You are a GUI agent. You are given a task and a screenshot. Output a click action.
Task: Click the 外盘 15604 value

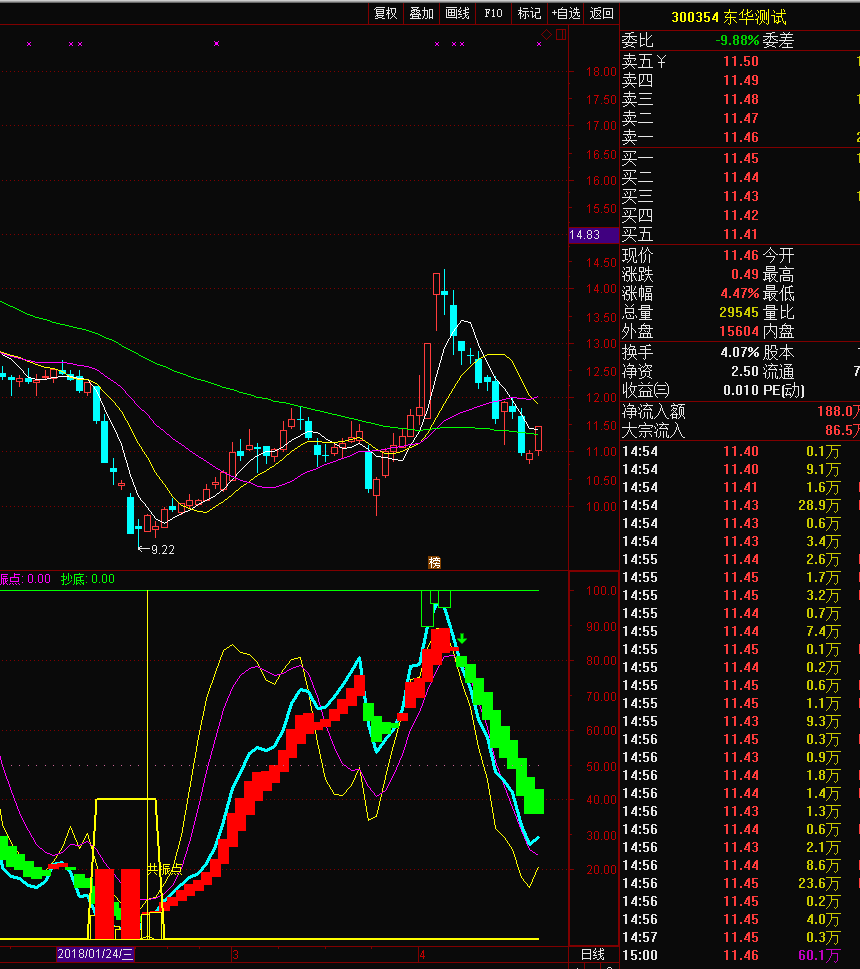(739, 331)
